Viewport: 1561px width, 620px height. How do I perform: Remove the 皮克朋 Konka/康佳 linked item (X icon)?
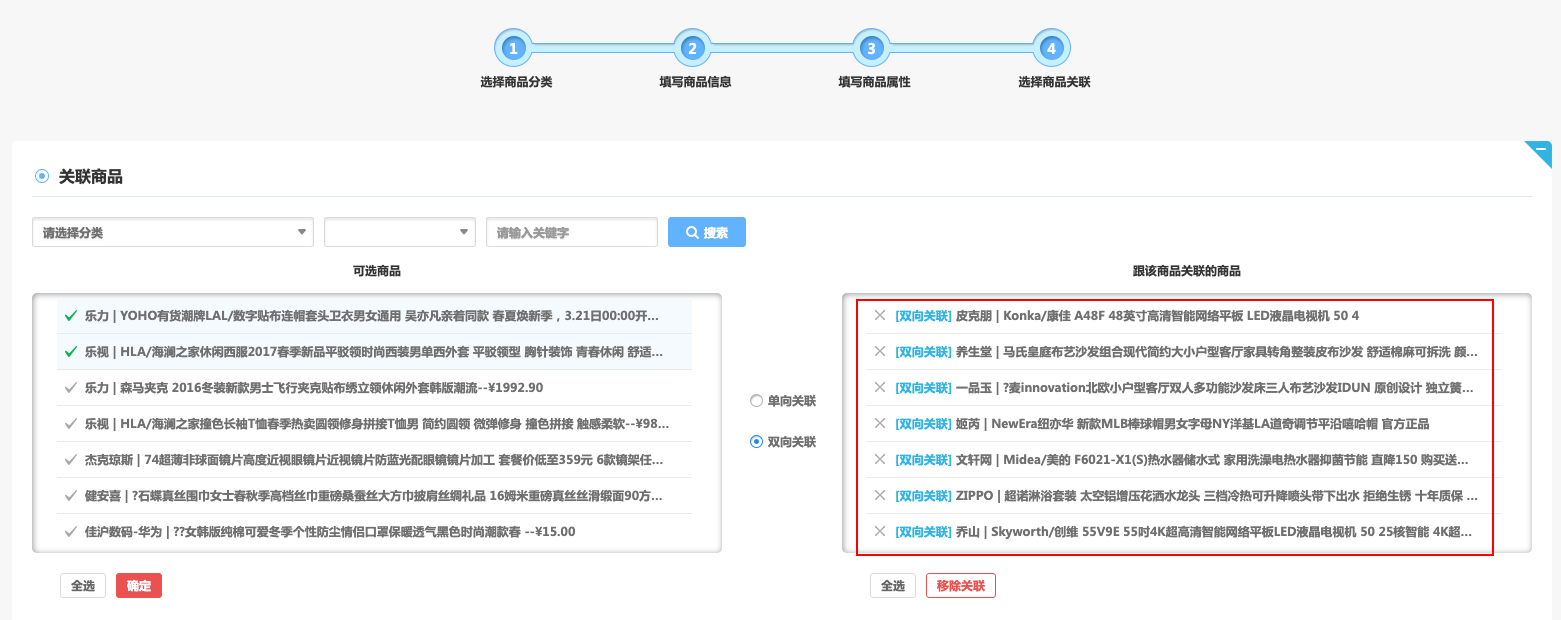pyautogui.click(x=880, y=315)
